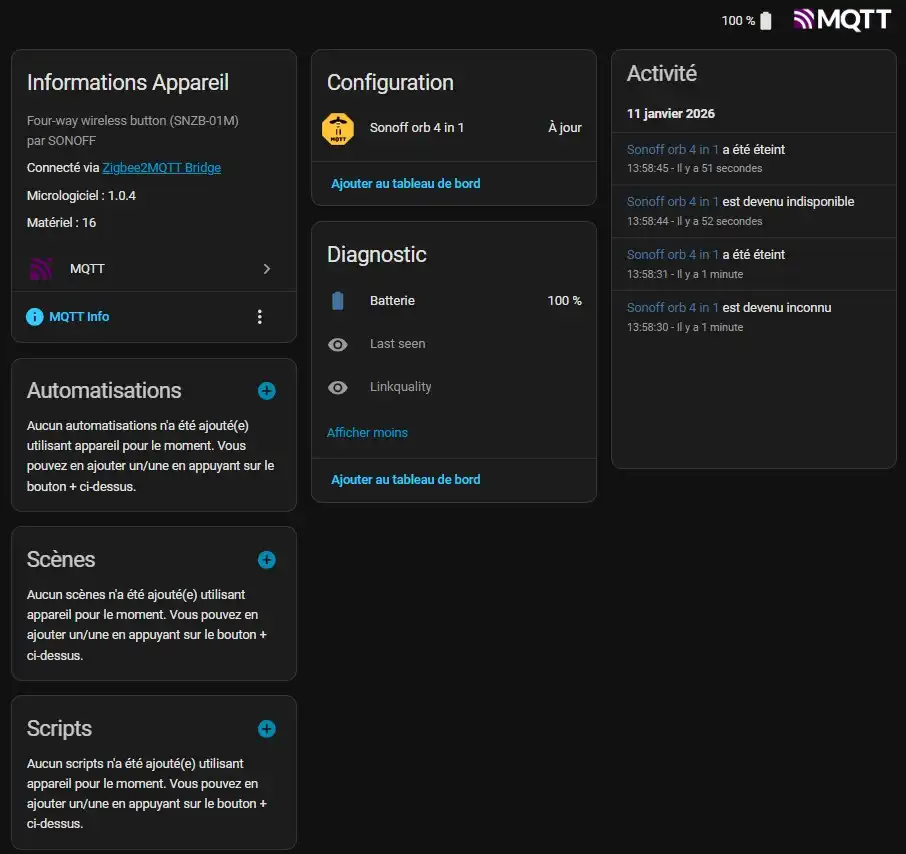
Task: Add a new automation with plus icon
Action: (x=267, y=391)
